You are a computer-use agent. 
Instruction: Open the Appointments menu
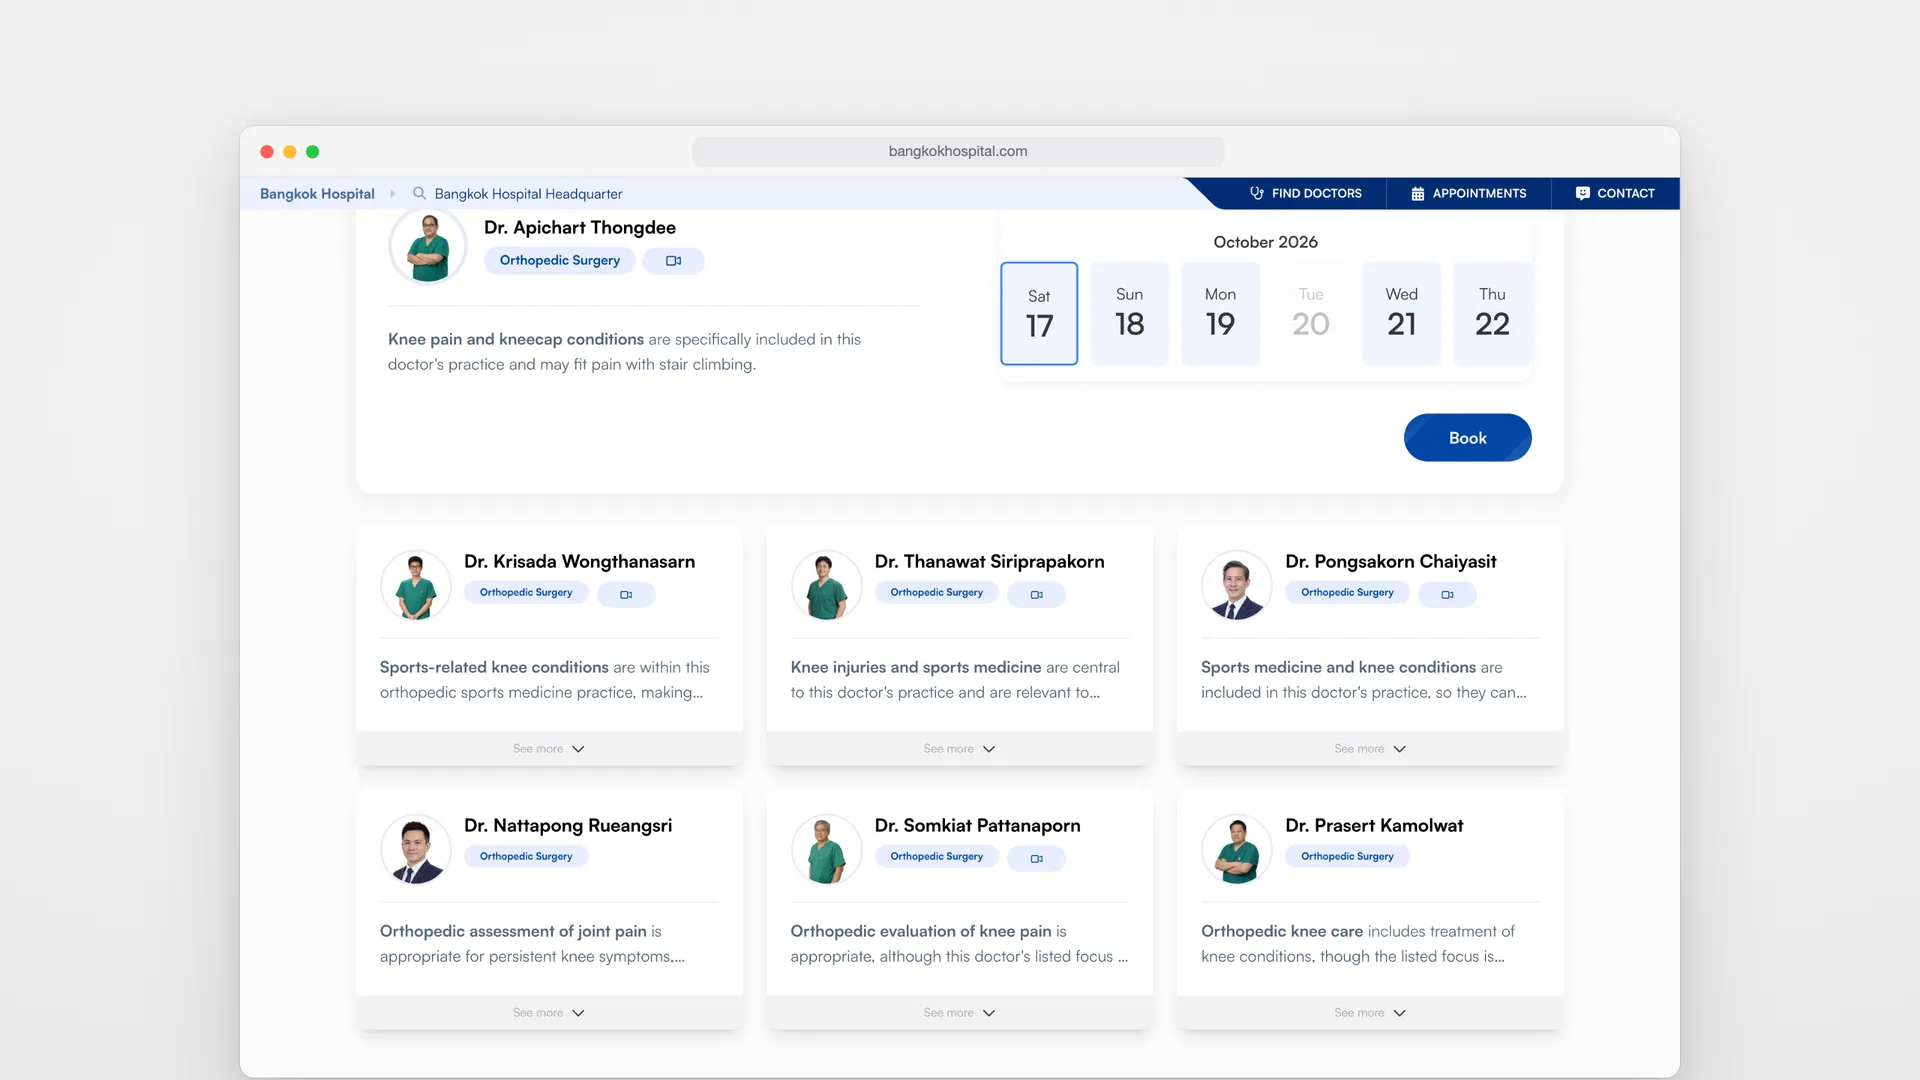pyautogui.click(x=1469, y=193)
